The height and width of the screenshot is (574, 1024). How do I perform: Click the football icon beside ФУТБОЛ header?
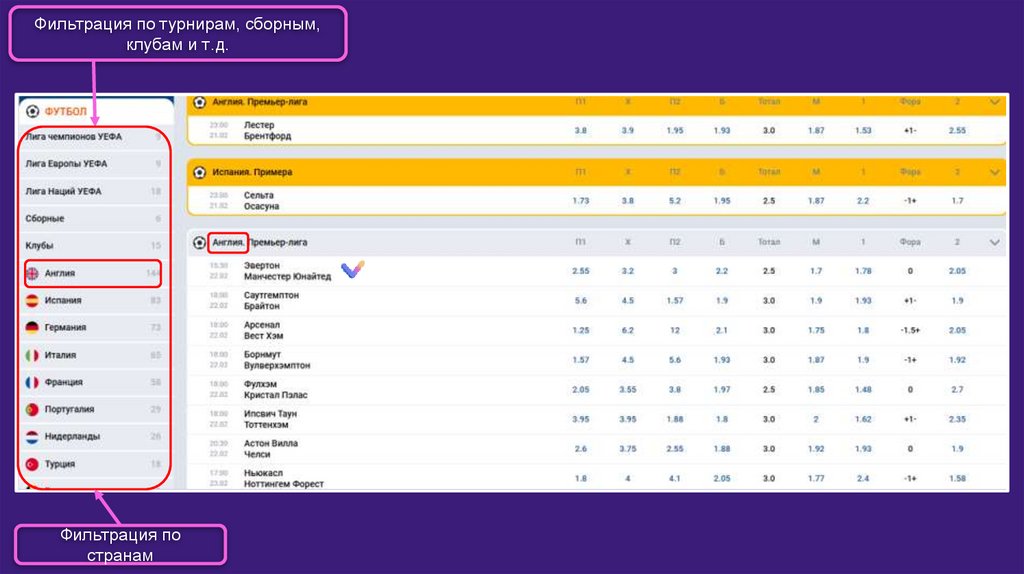click(x=32, y=111)
